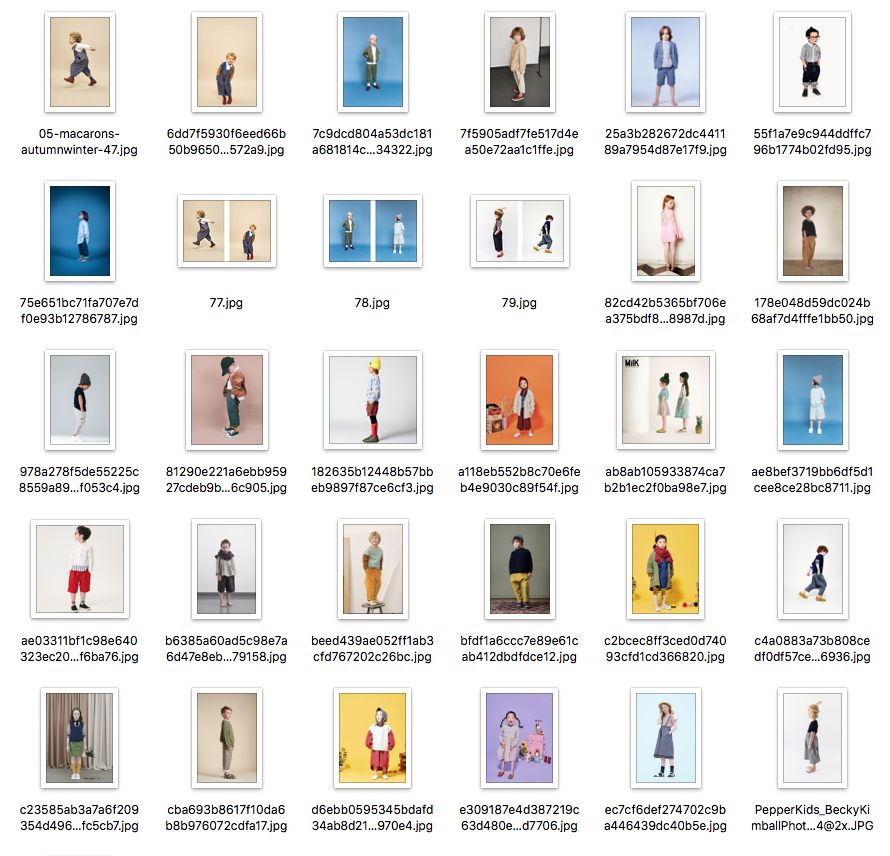Select thumbnail of file starting 178e048d59dc024b

812,231
